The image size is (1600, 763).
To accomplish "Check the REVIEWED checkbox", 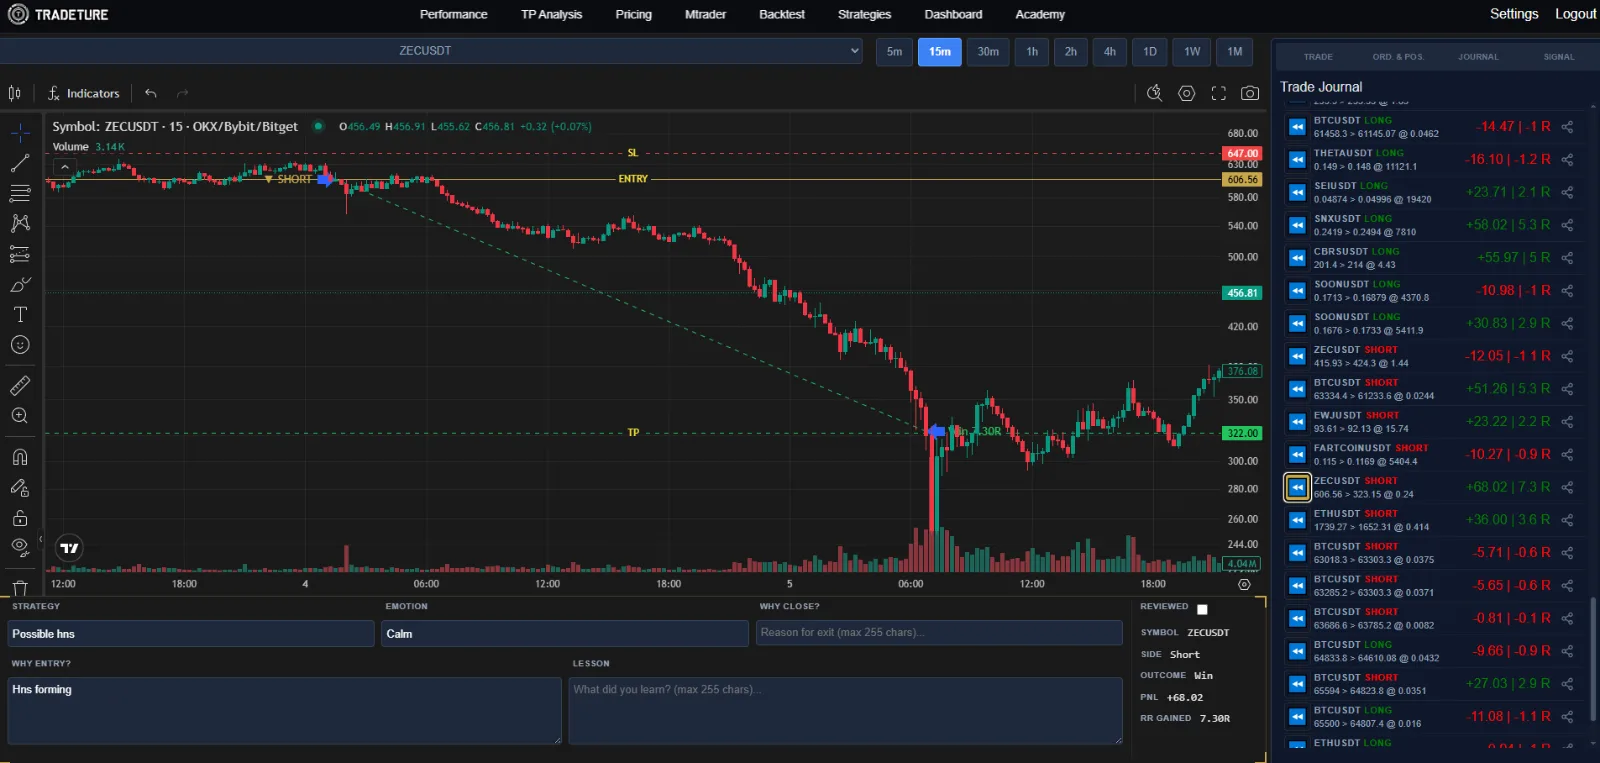I will point(1202,609).
